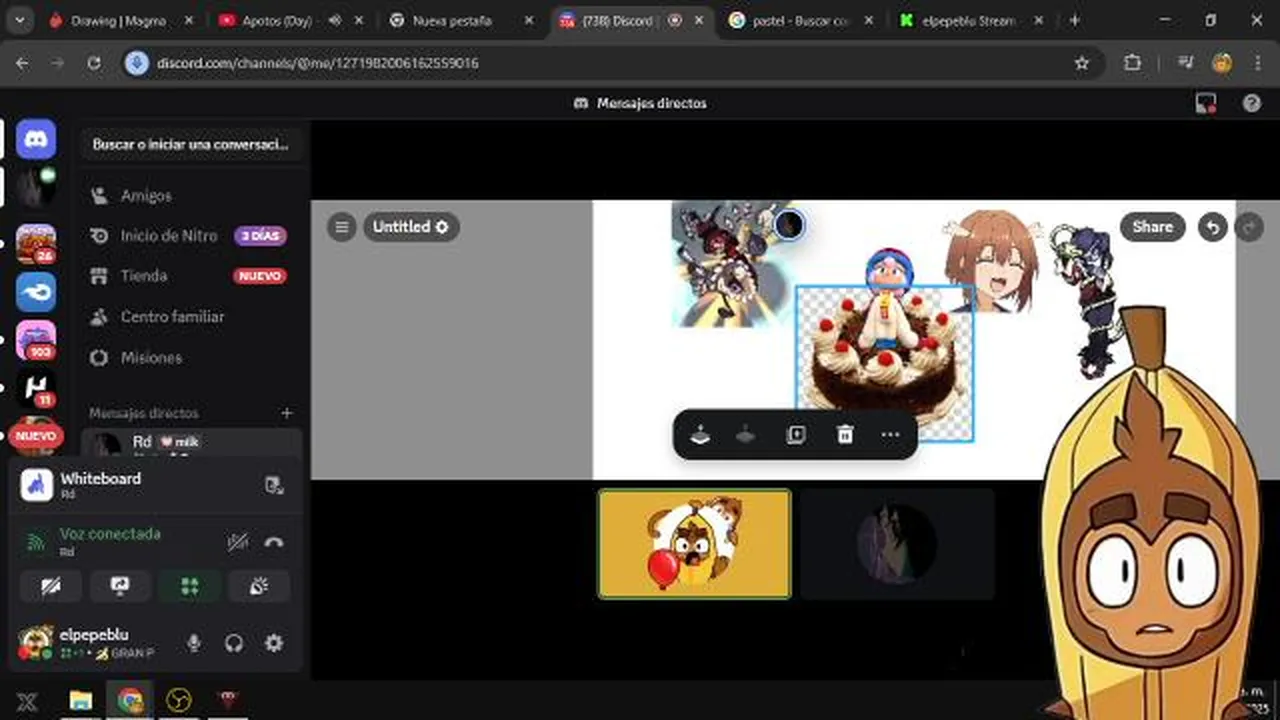The width and height of the screenshot is (1280, 720).
Task: Open a new Chrome tab with plus
Action: pyautogui.click(x=1074, y=20)
